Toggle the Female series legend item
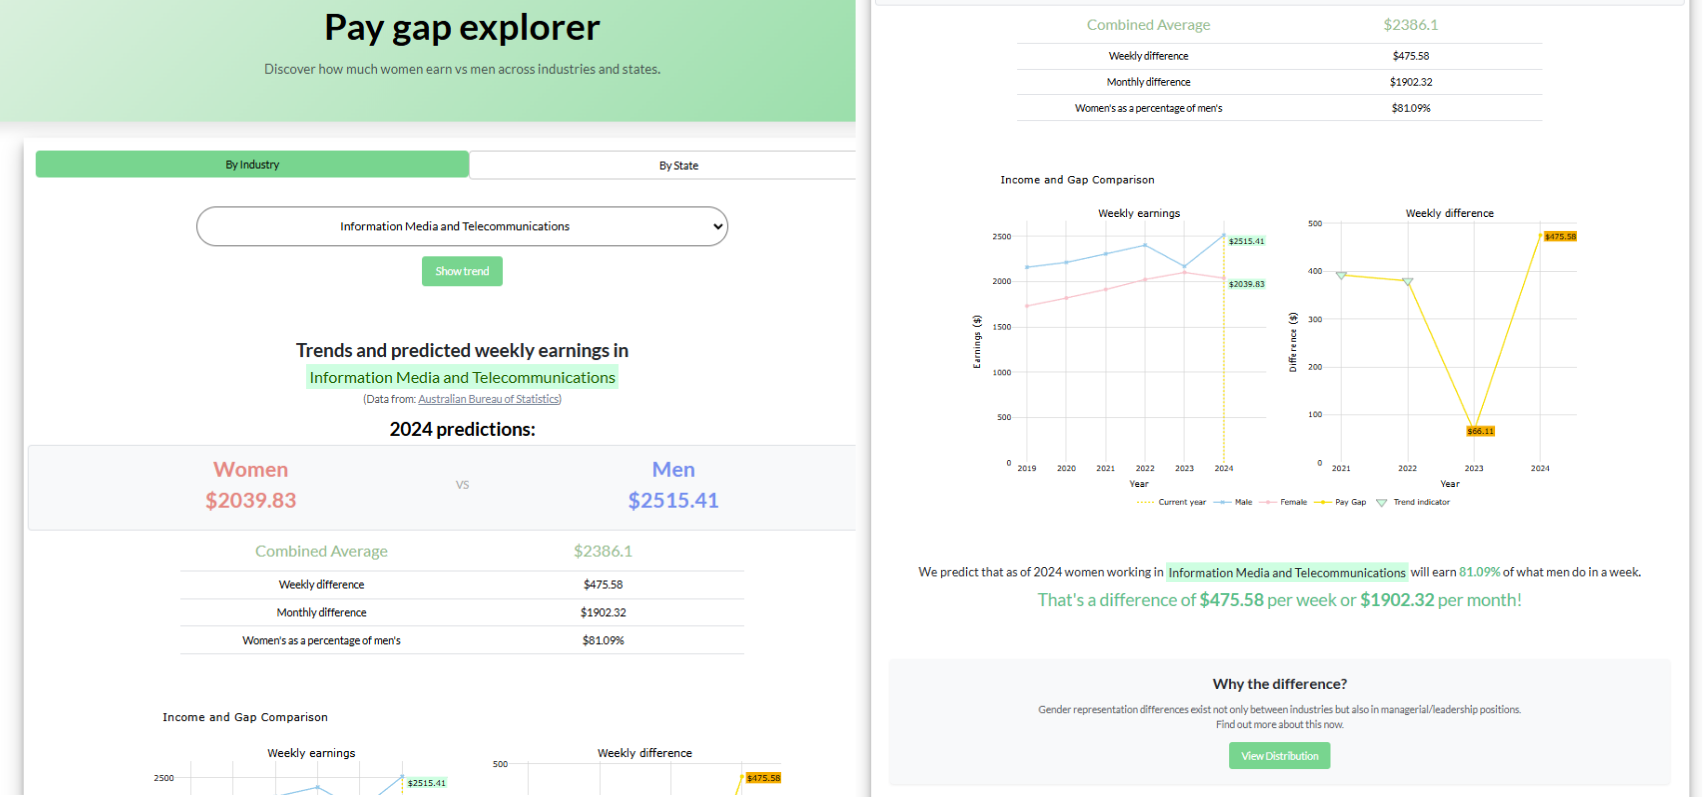The width and height of the screenshot is (1703, 797). tap(1283, 502)
